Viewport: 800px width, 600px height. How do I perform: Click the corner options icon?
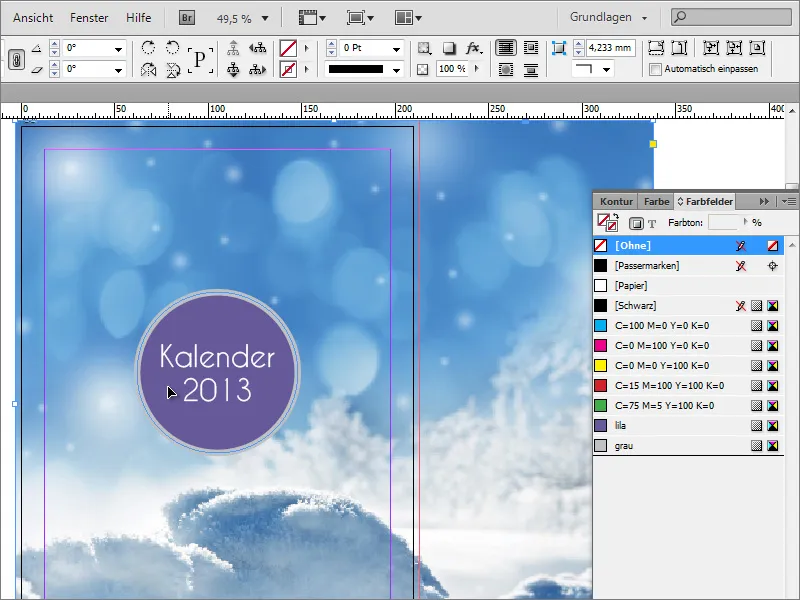point(559,48)
